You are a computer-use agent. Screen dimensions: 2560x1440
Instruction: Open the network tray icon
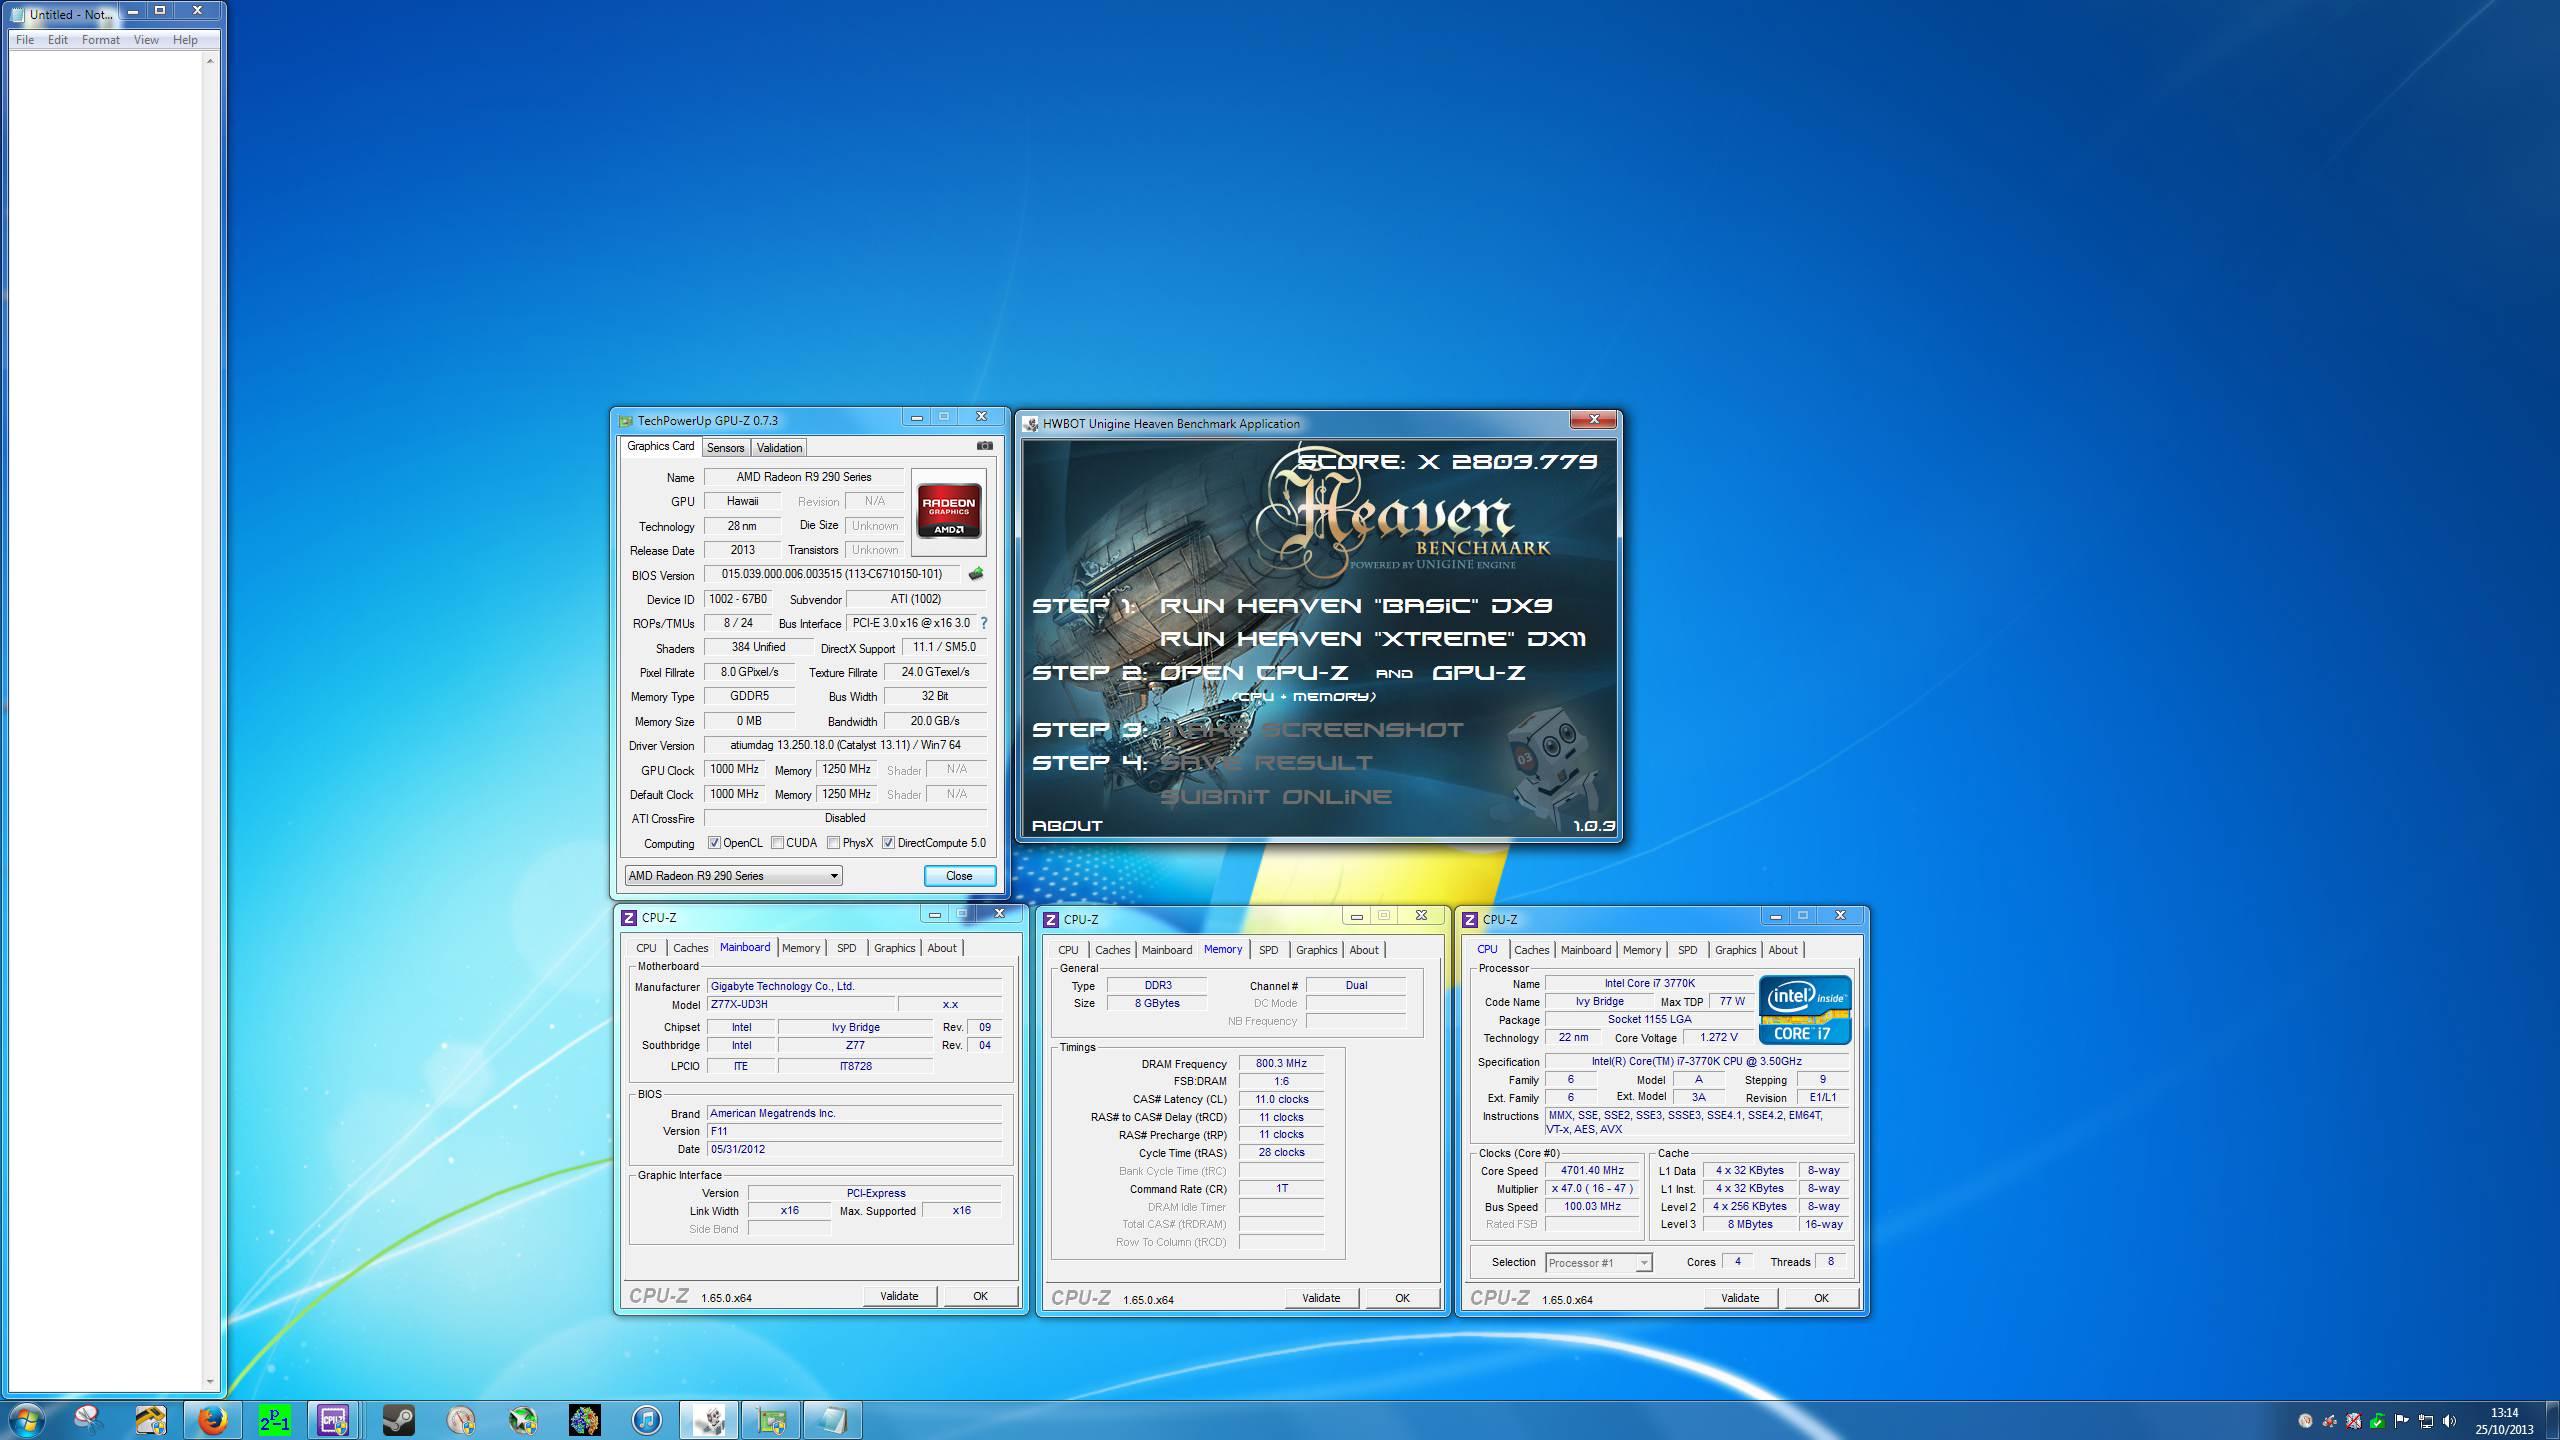2425,1421
